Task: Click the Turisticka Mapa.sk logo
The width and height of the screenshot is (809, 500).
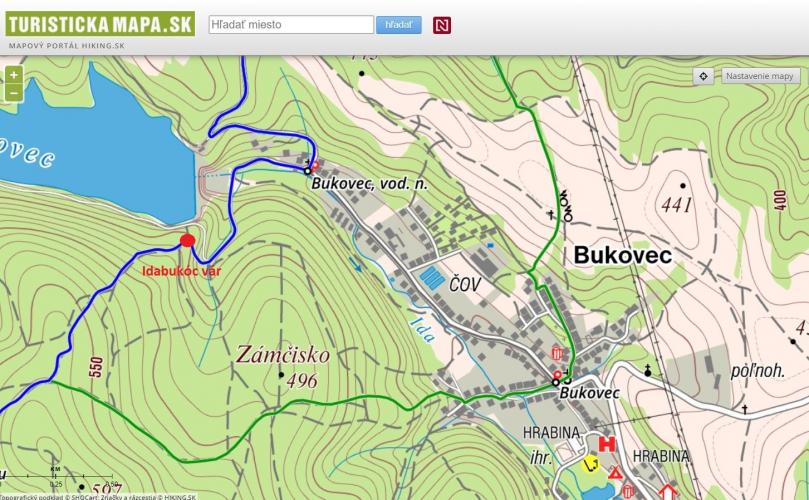Action: click(98, 20)
